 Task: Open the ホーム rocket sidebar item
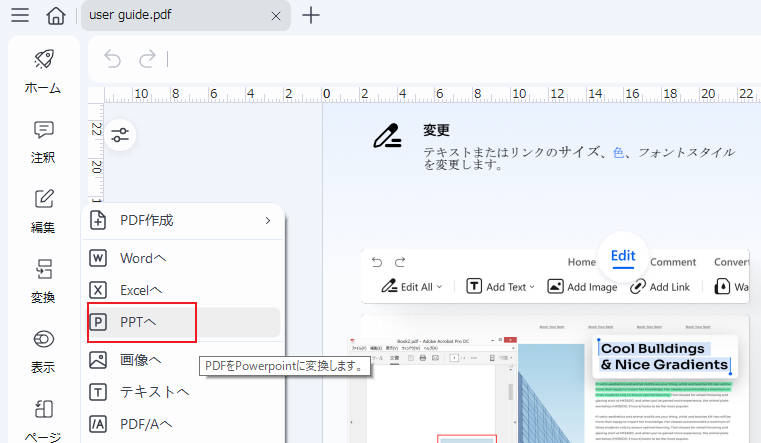43,71
